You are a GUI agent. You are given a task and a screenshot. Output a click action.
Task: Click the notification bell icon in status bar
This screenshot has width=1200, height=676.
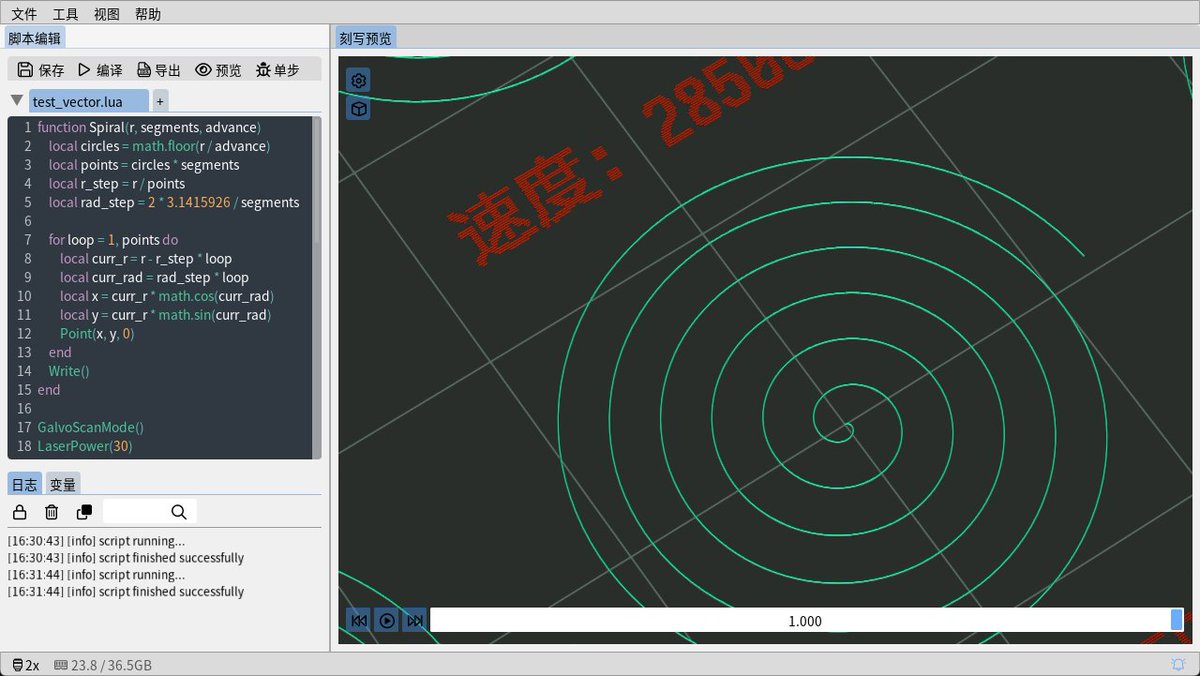tap(1178, 665)
